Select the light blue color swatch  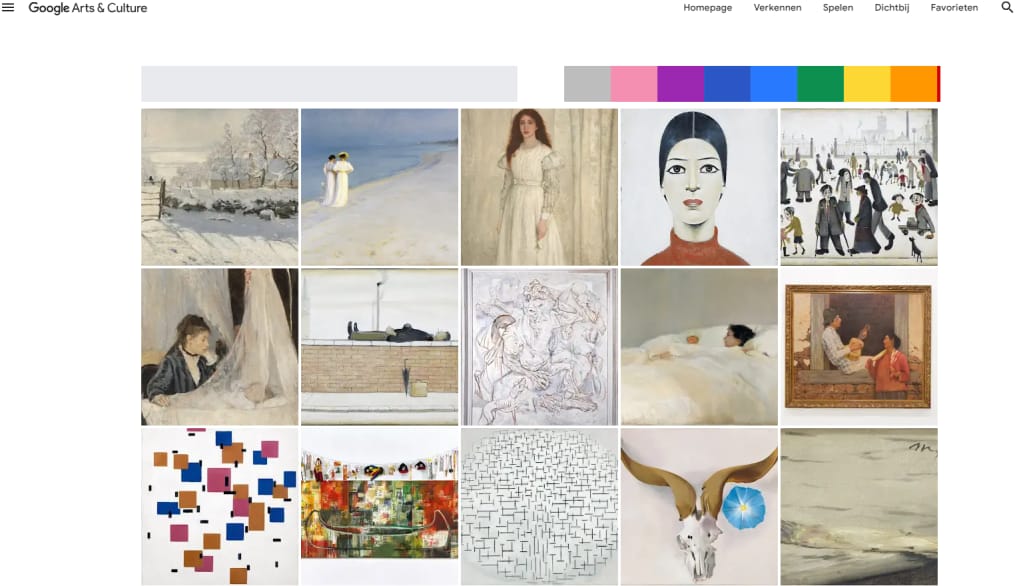coord(774,84)
